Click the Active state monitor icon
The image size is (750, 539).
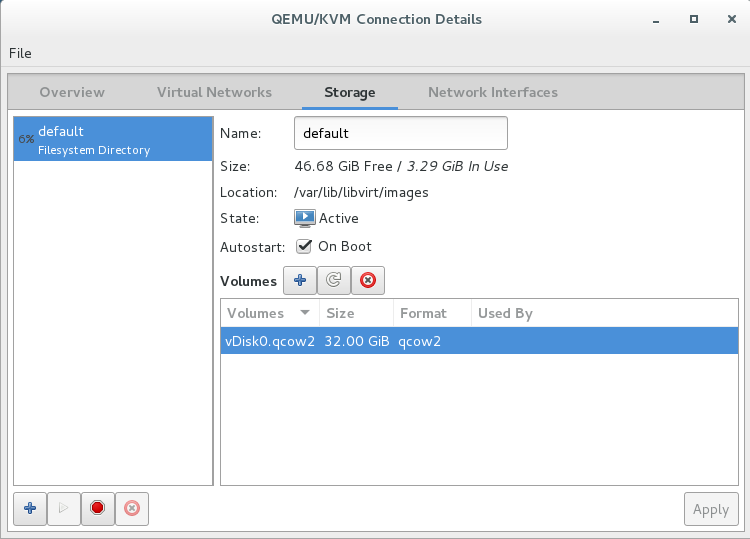tap(305, 218)
